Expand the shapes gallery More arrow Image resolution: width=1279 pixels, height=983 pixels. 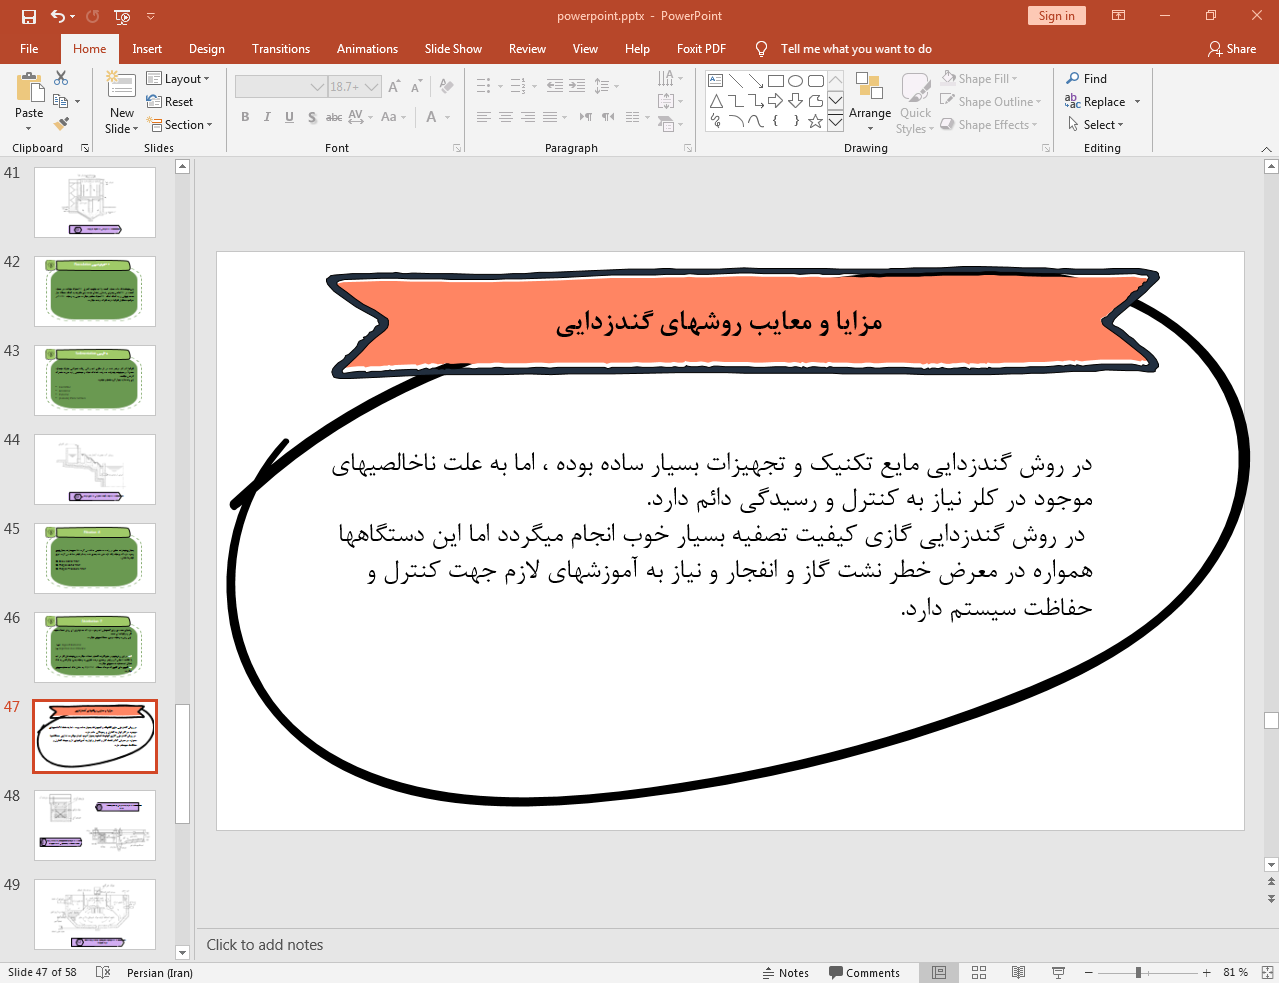point(835,121)
